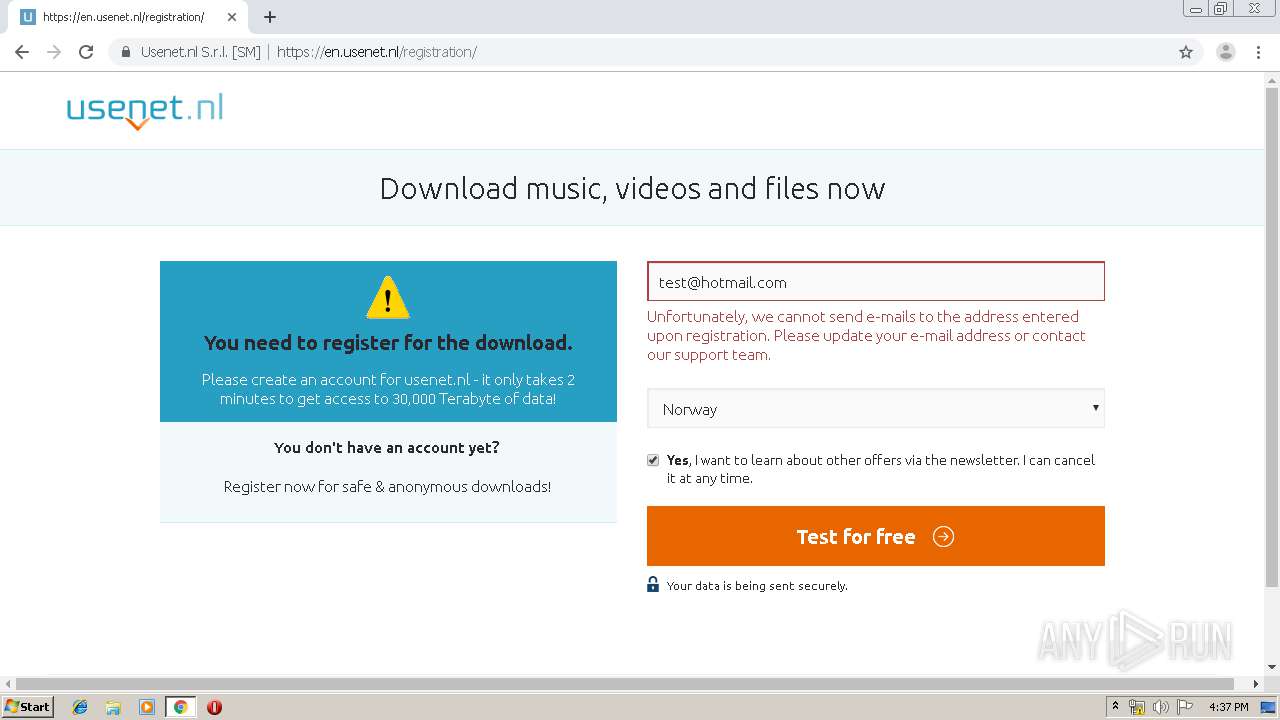The width and height of the screenshot is (1280, 720).
Task: Open the Chrome profile avatar
Action: [1226, 52]
